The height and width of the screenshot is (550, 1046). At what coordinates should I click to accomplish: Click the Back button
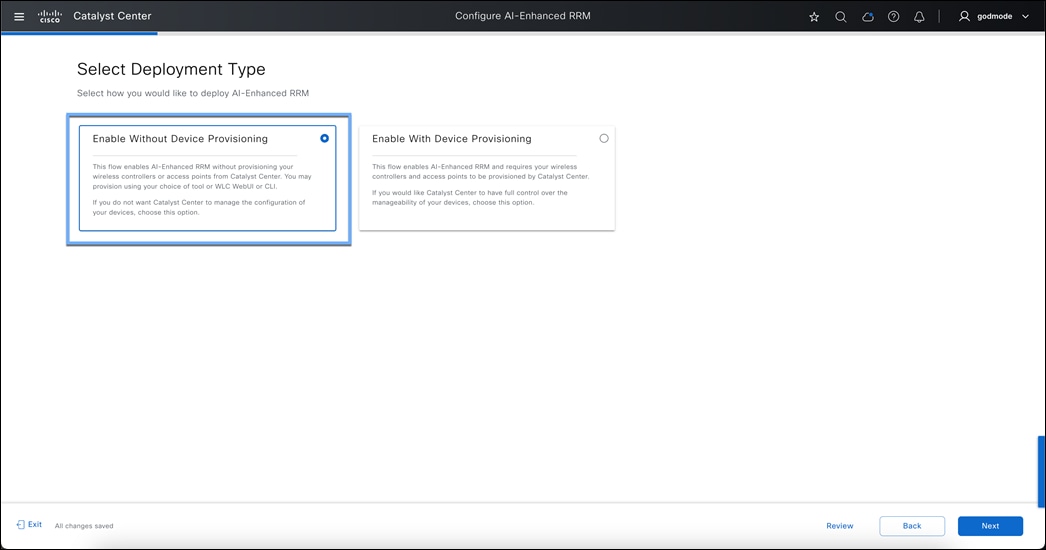click(912, 526)
